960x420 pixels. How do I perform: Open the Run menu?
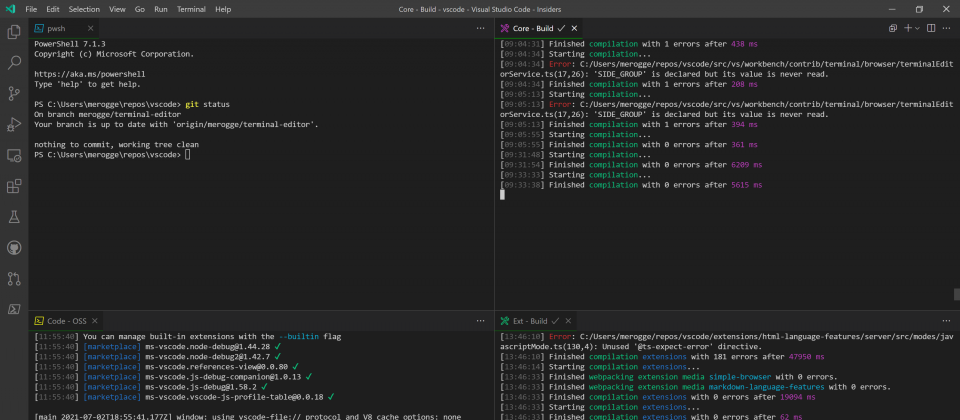pos(161,9)
